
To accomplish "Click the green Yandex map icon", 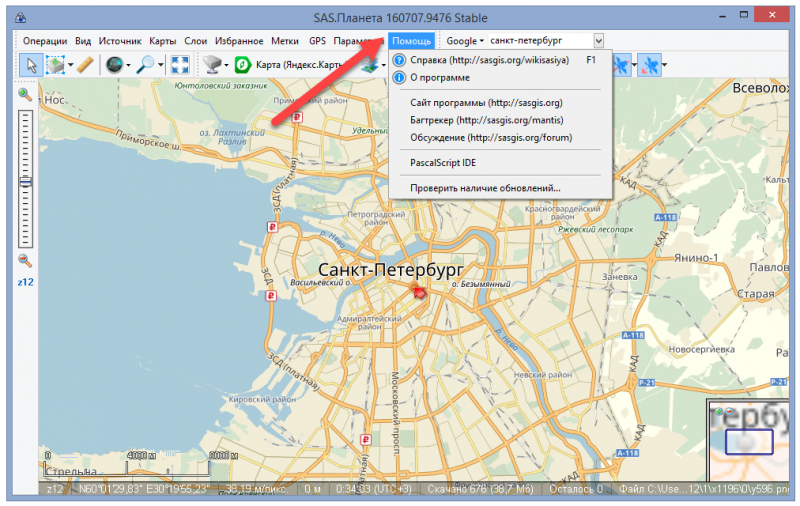I will (242, 65).
